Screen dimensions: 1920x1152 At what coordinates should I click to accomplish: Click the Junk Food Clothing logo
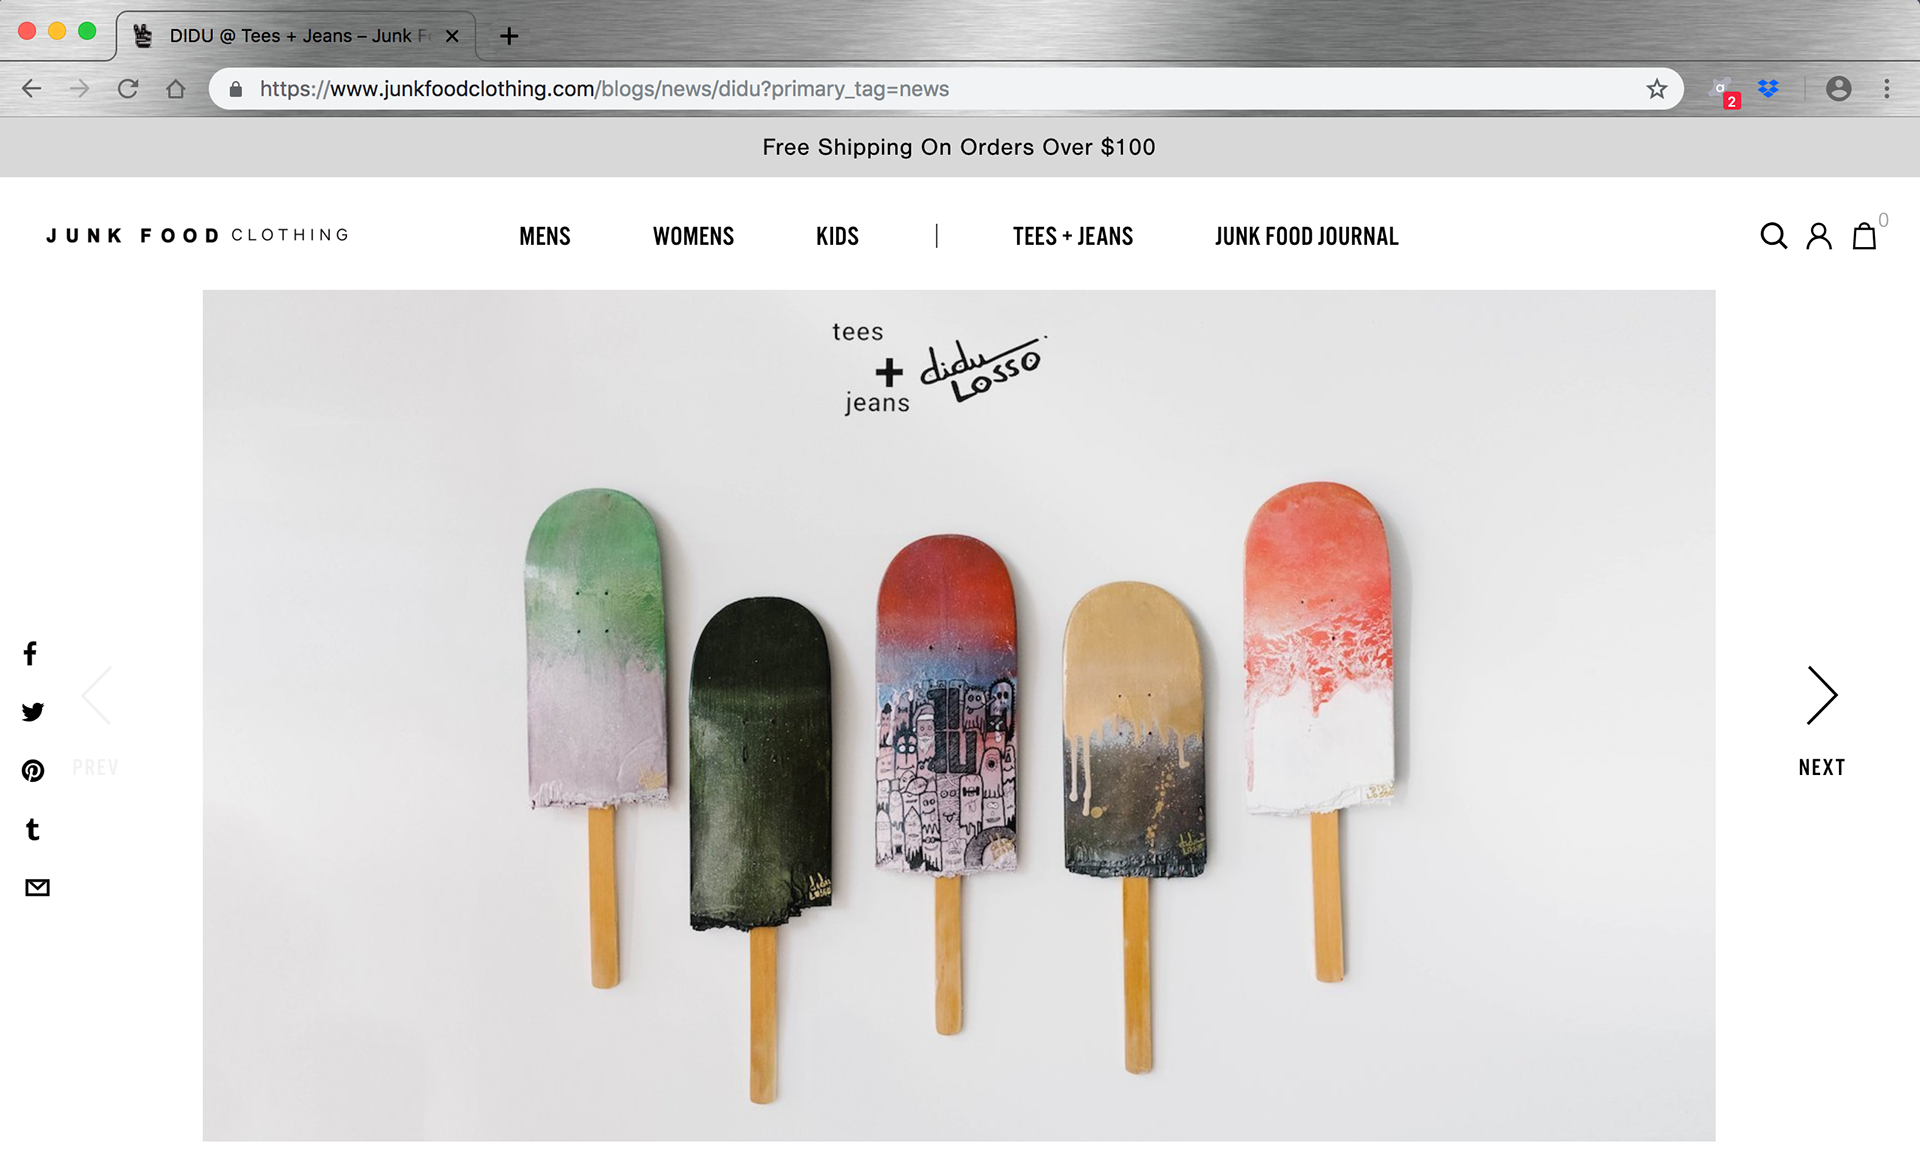(x=198, y=236)
